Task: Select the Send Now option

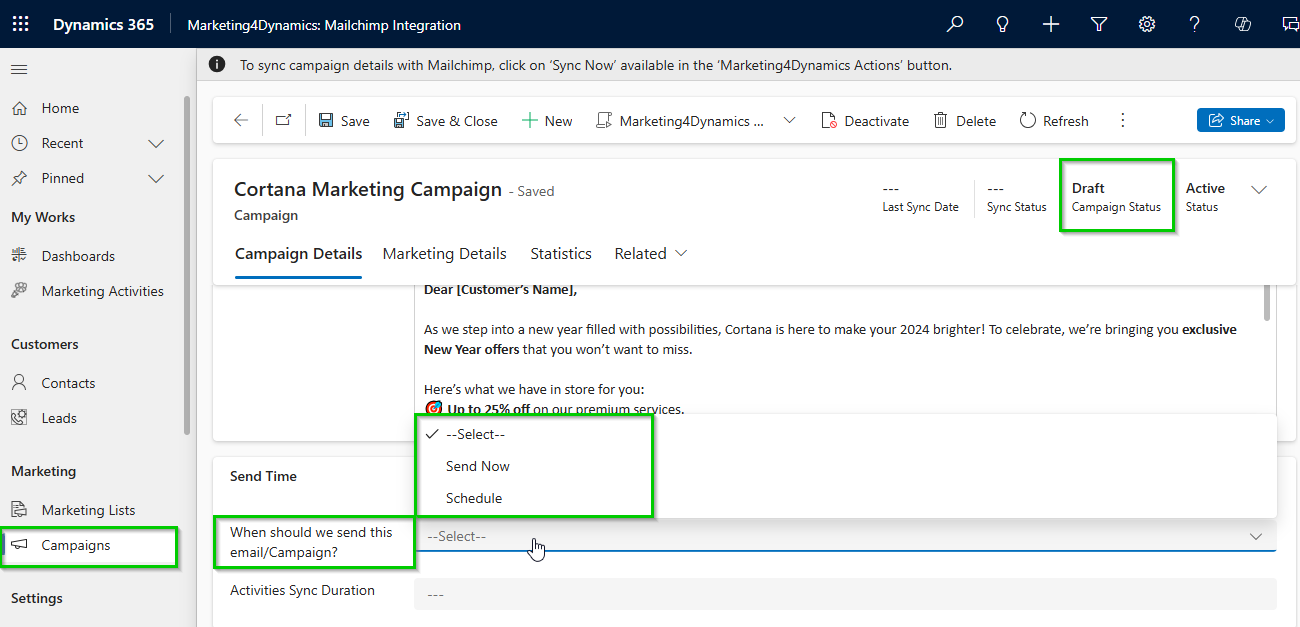Action: [x=477, y=466]
